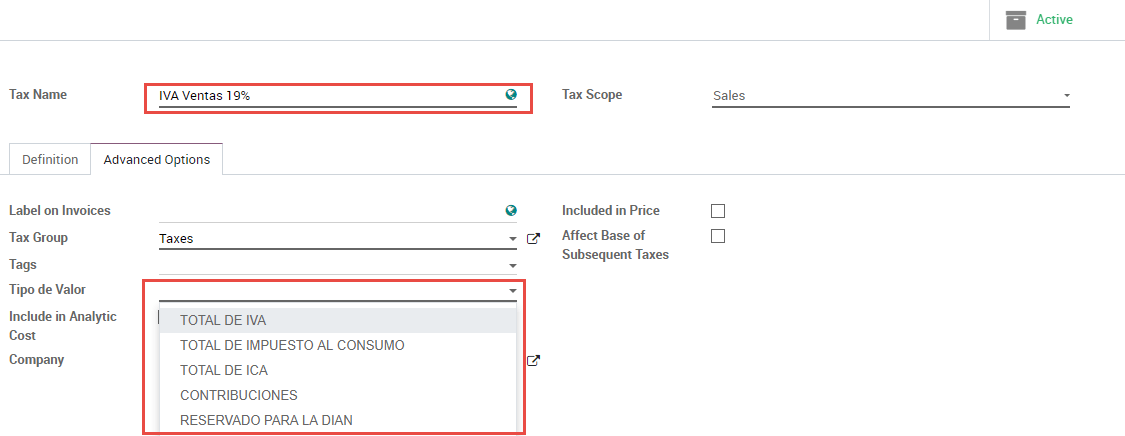Enable the Included in Price checkbox

[x=717, y=211]
